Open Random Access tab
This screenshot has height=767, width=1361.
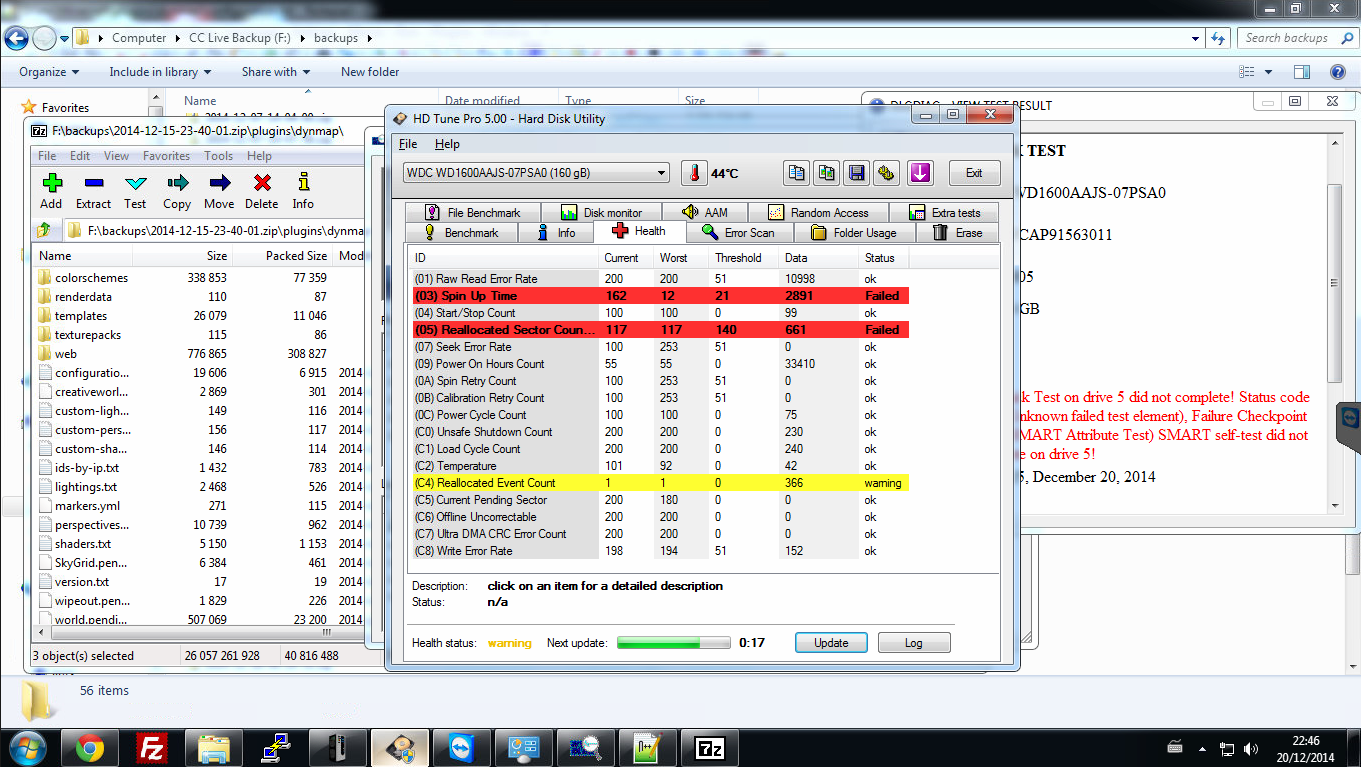coord(818,212)
